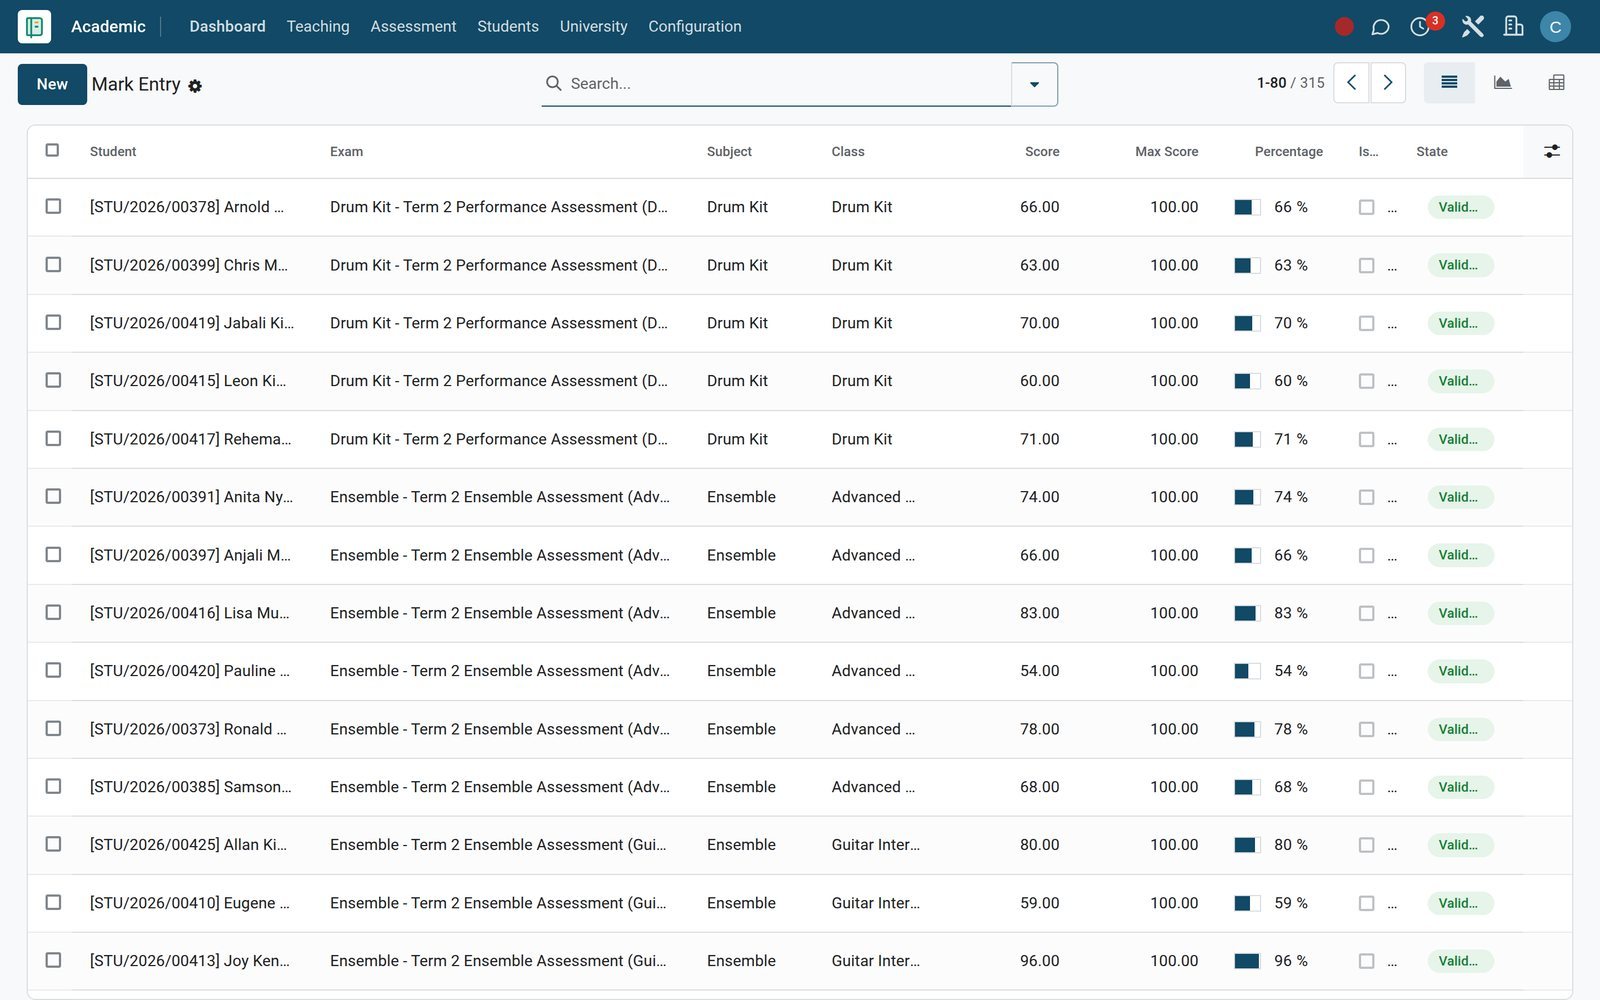1600x1000 pixels.
Task: Open the STU/2026/00373 Ronald record
Action: pyautogui.click(x=188, y=729)
